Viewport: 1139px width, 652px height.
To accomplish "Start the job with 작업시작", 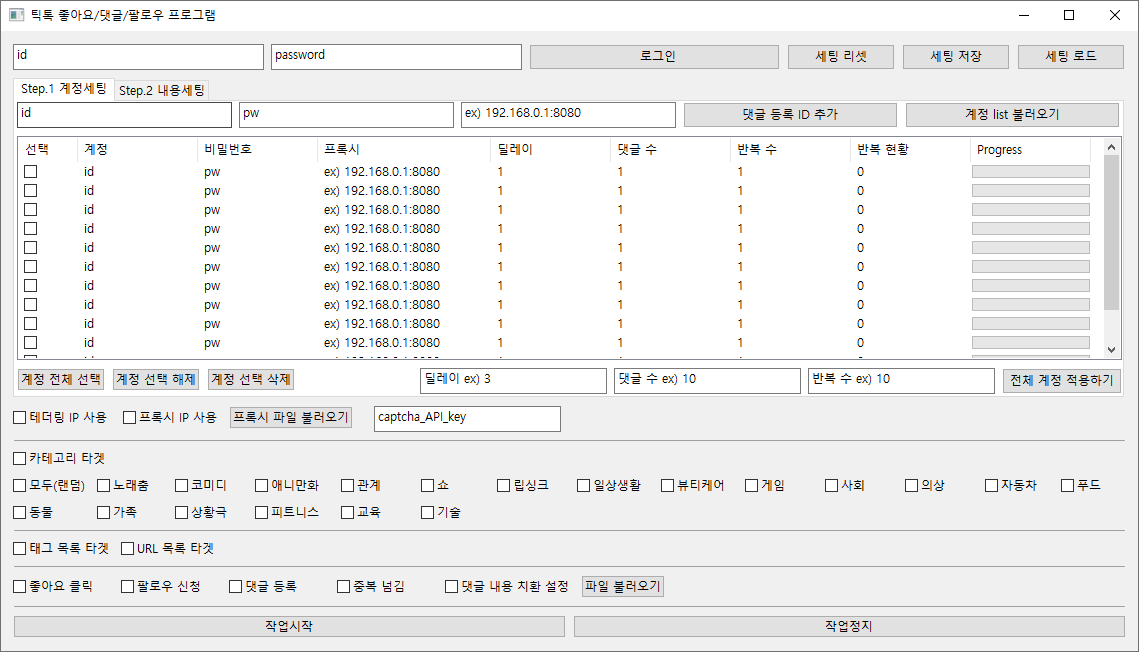I will (289, 627).
